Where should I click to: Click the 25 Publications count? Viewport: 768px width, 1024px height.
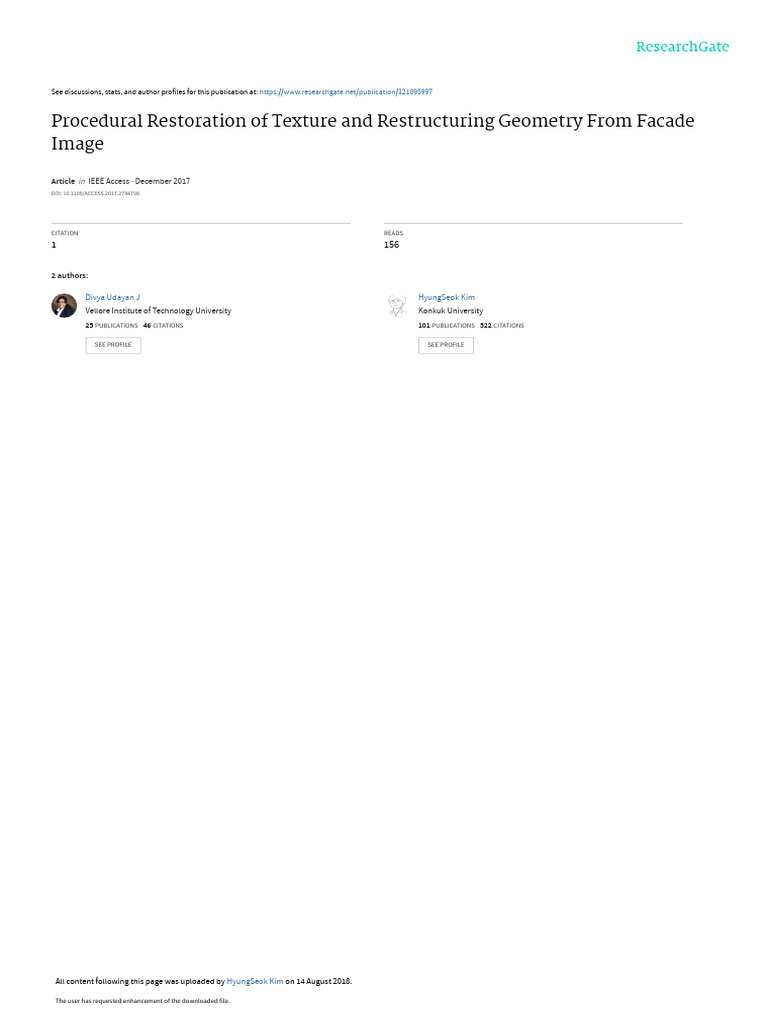point(112,325)
